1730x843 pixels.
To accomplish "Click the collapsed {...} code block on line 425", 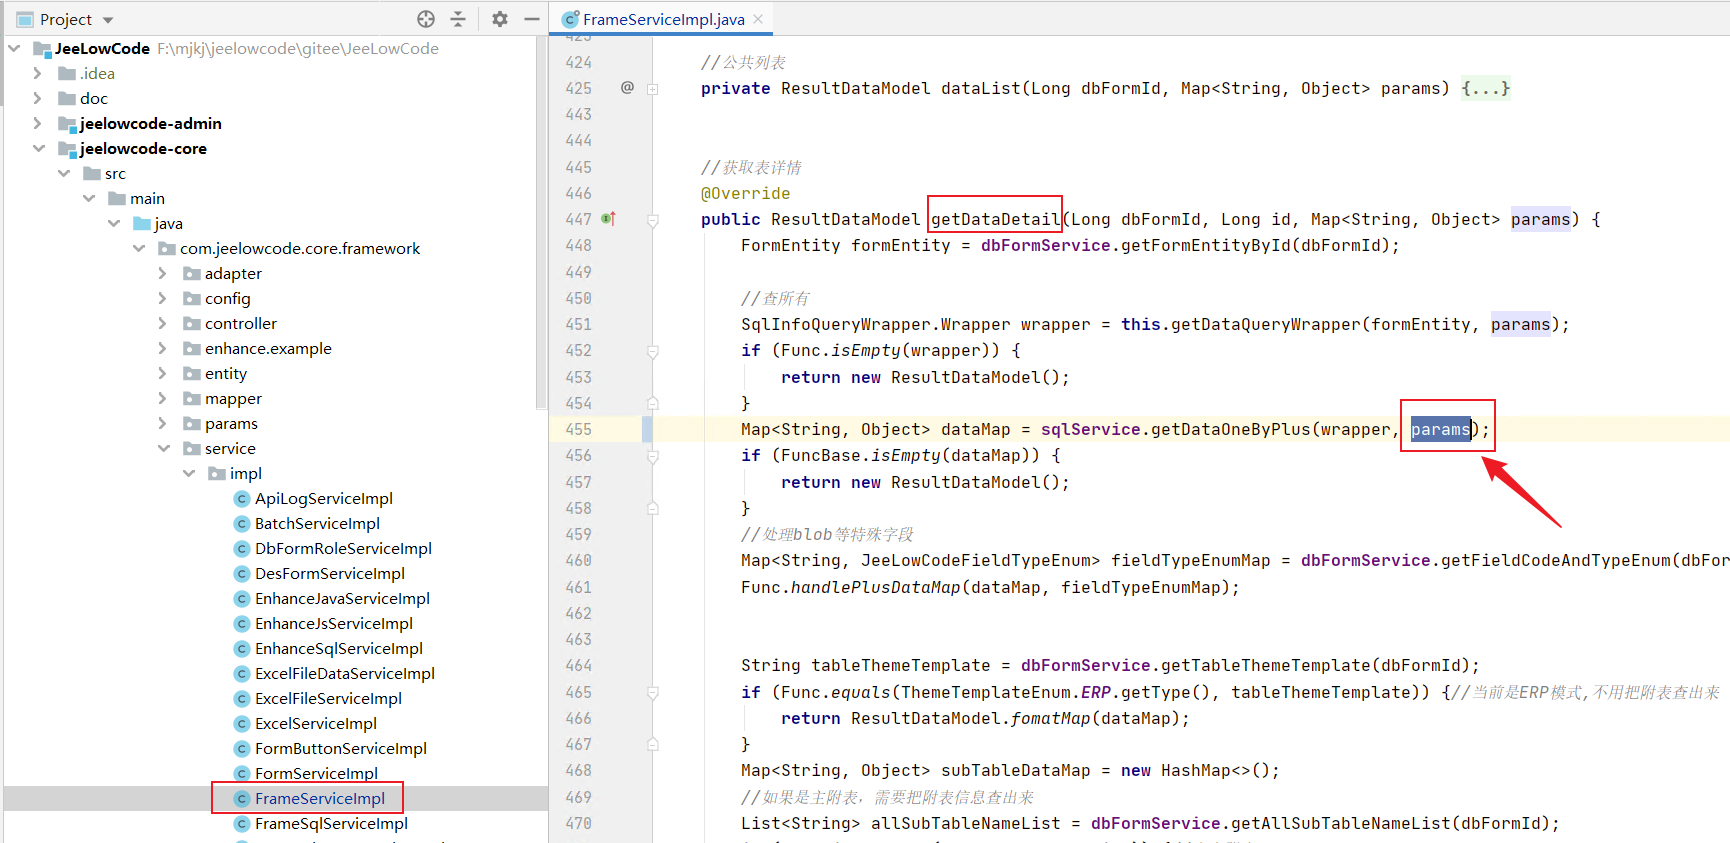I will pos(1485,89).
